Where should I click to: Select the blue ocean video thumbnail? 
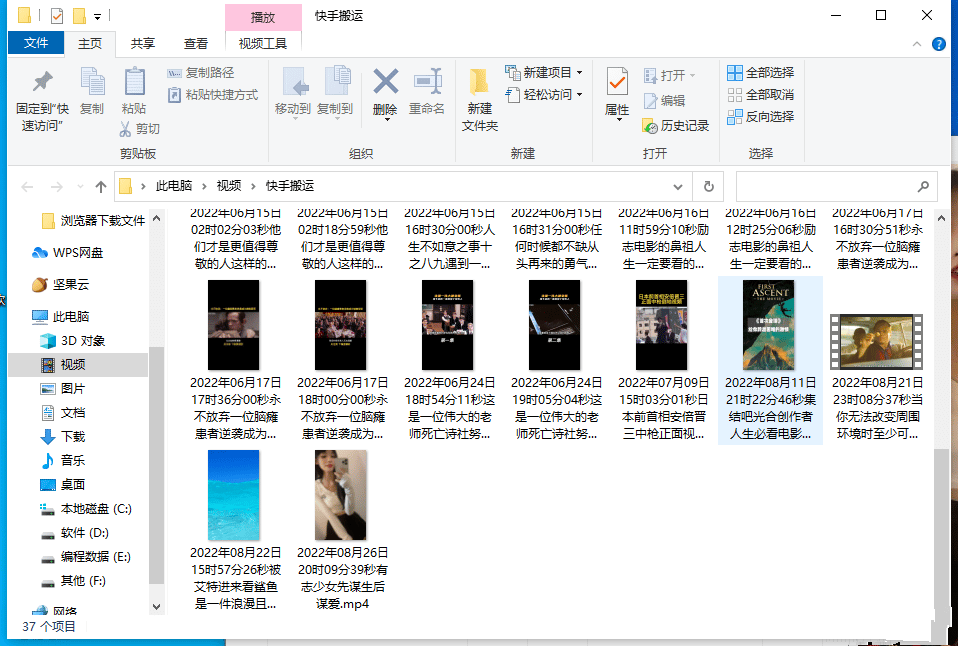pos(233,495)
